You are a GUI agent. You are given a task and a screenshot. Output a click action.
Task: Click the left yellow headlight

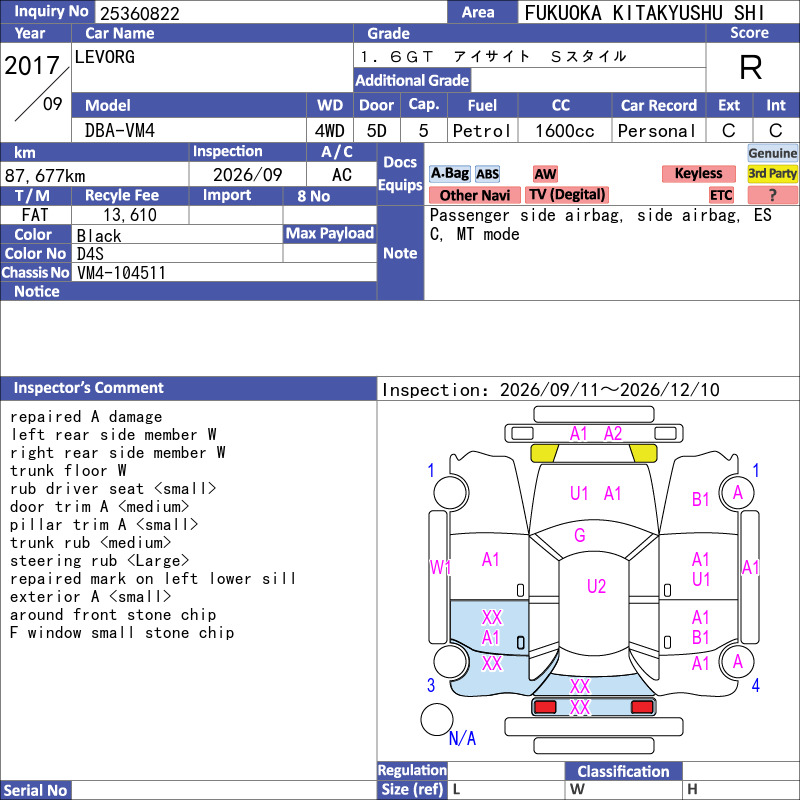click(544, 453)
